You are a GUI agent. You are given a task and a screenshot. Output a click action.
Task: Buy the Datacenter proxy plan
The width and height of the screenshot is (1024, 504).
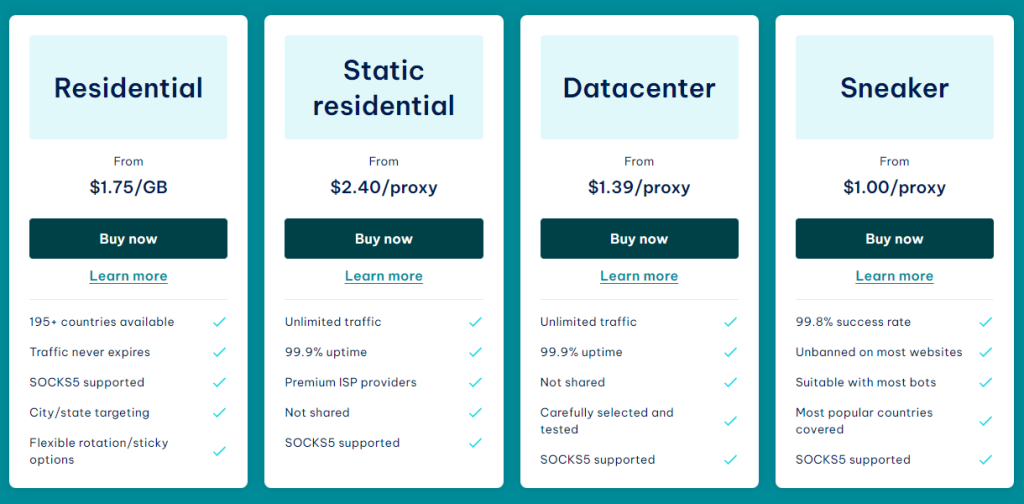pos(639,239)
